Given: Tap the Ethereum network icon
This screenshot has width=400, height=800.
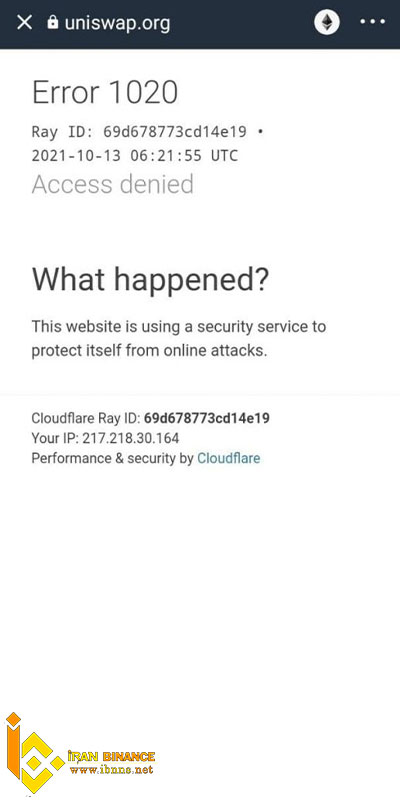Looking at the screenshot, I should tap(327, 22).
